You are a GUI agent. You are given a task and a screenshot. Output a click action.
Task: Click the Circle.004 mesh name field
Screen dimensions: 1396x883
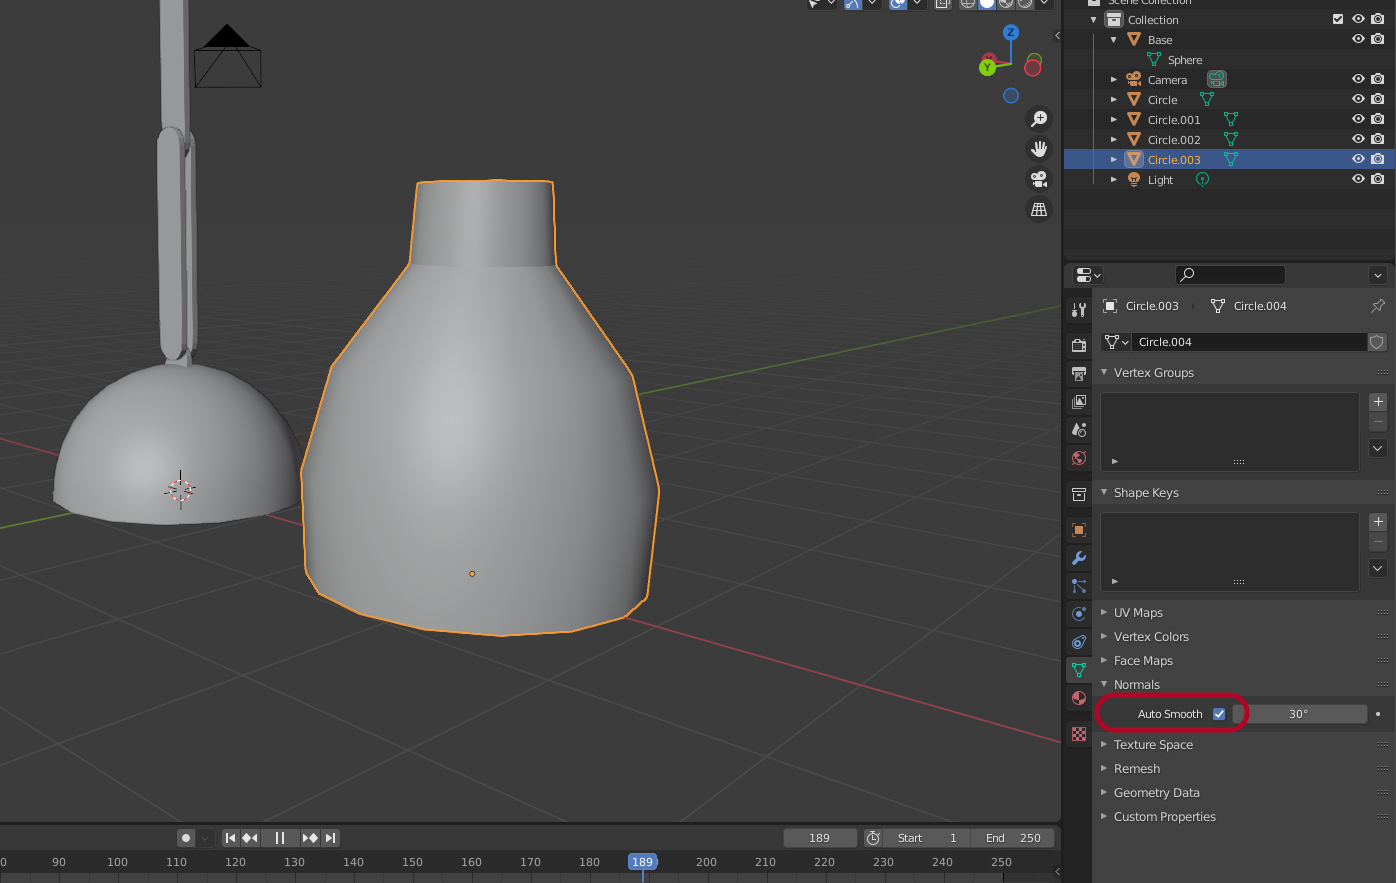(x=1249, y=342)
